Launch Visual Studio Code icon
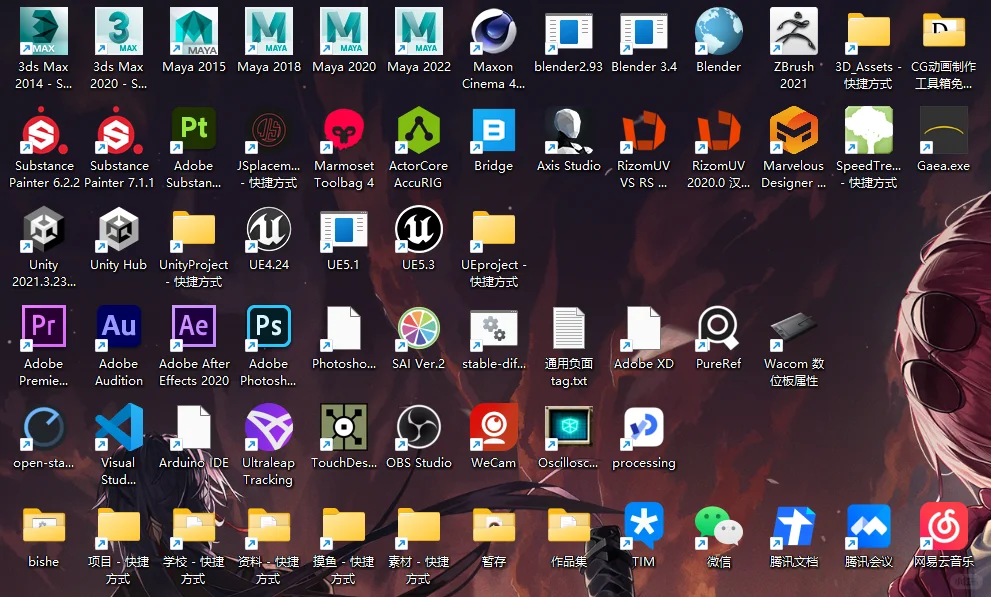The width and height of the screenshot is (991, 597). tap(119, 427)
